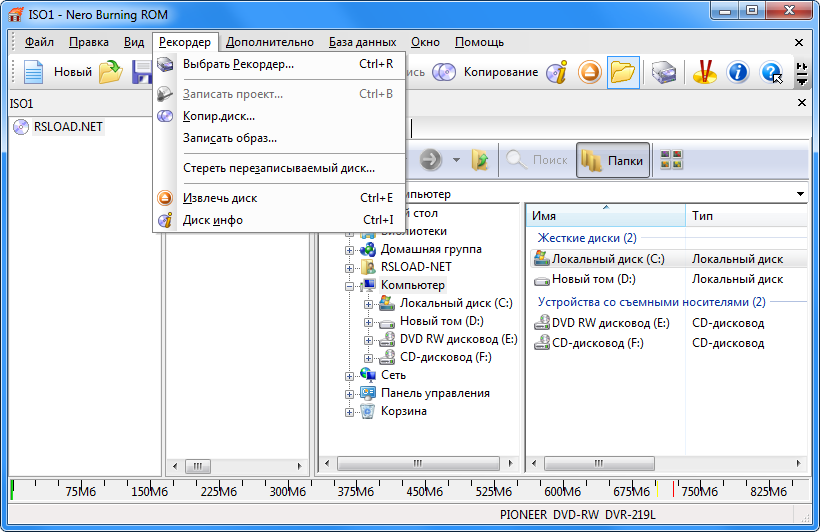The height and width of the screenshot is (532, 820).
Task: Select Новый том (D:) in file list
Action: (594, 279)
